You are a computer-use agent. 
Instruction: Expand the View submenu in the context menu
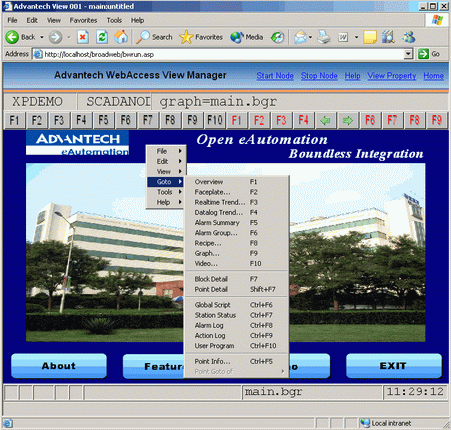[166, 172]
